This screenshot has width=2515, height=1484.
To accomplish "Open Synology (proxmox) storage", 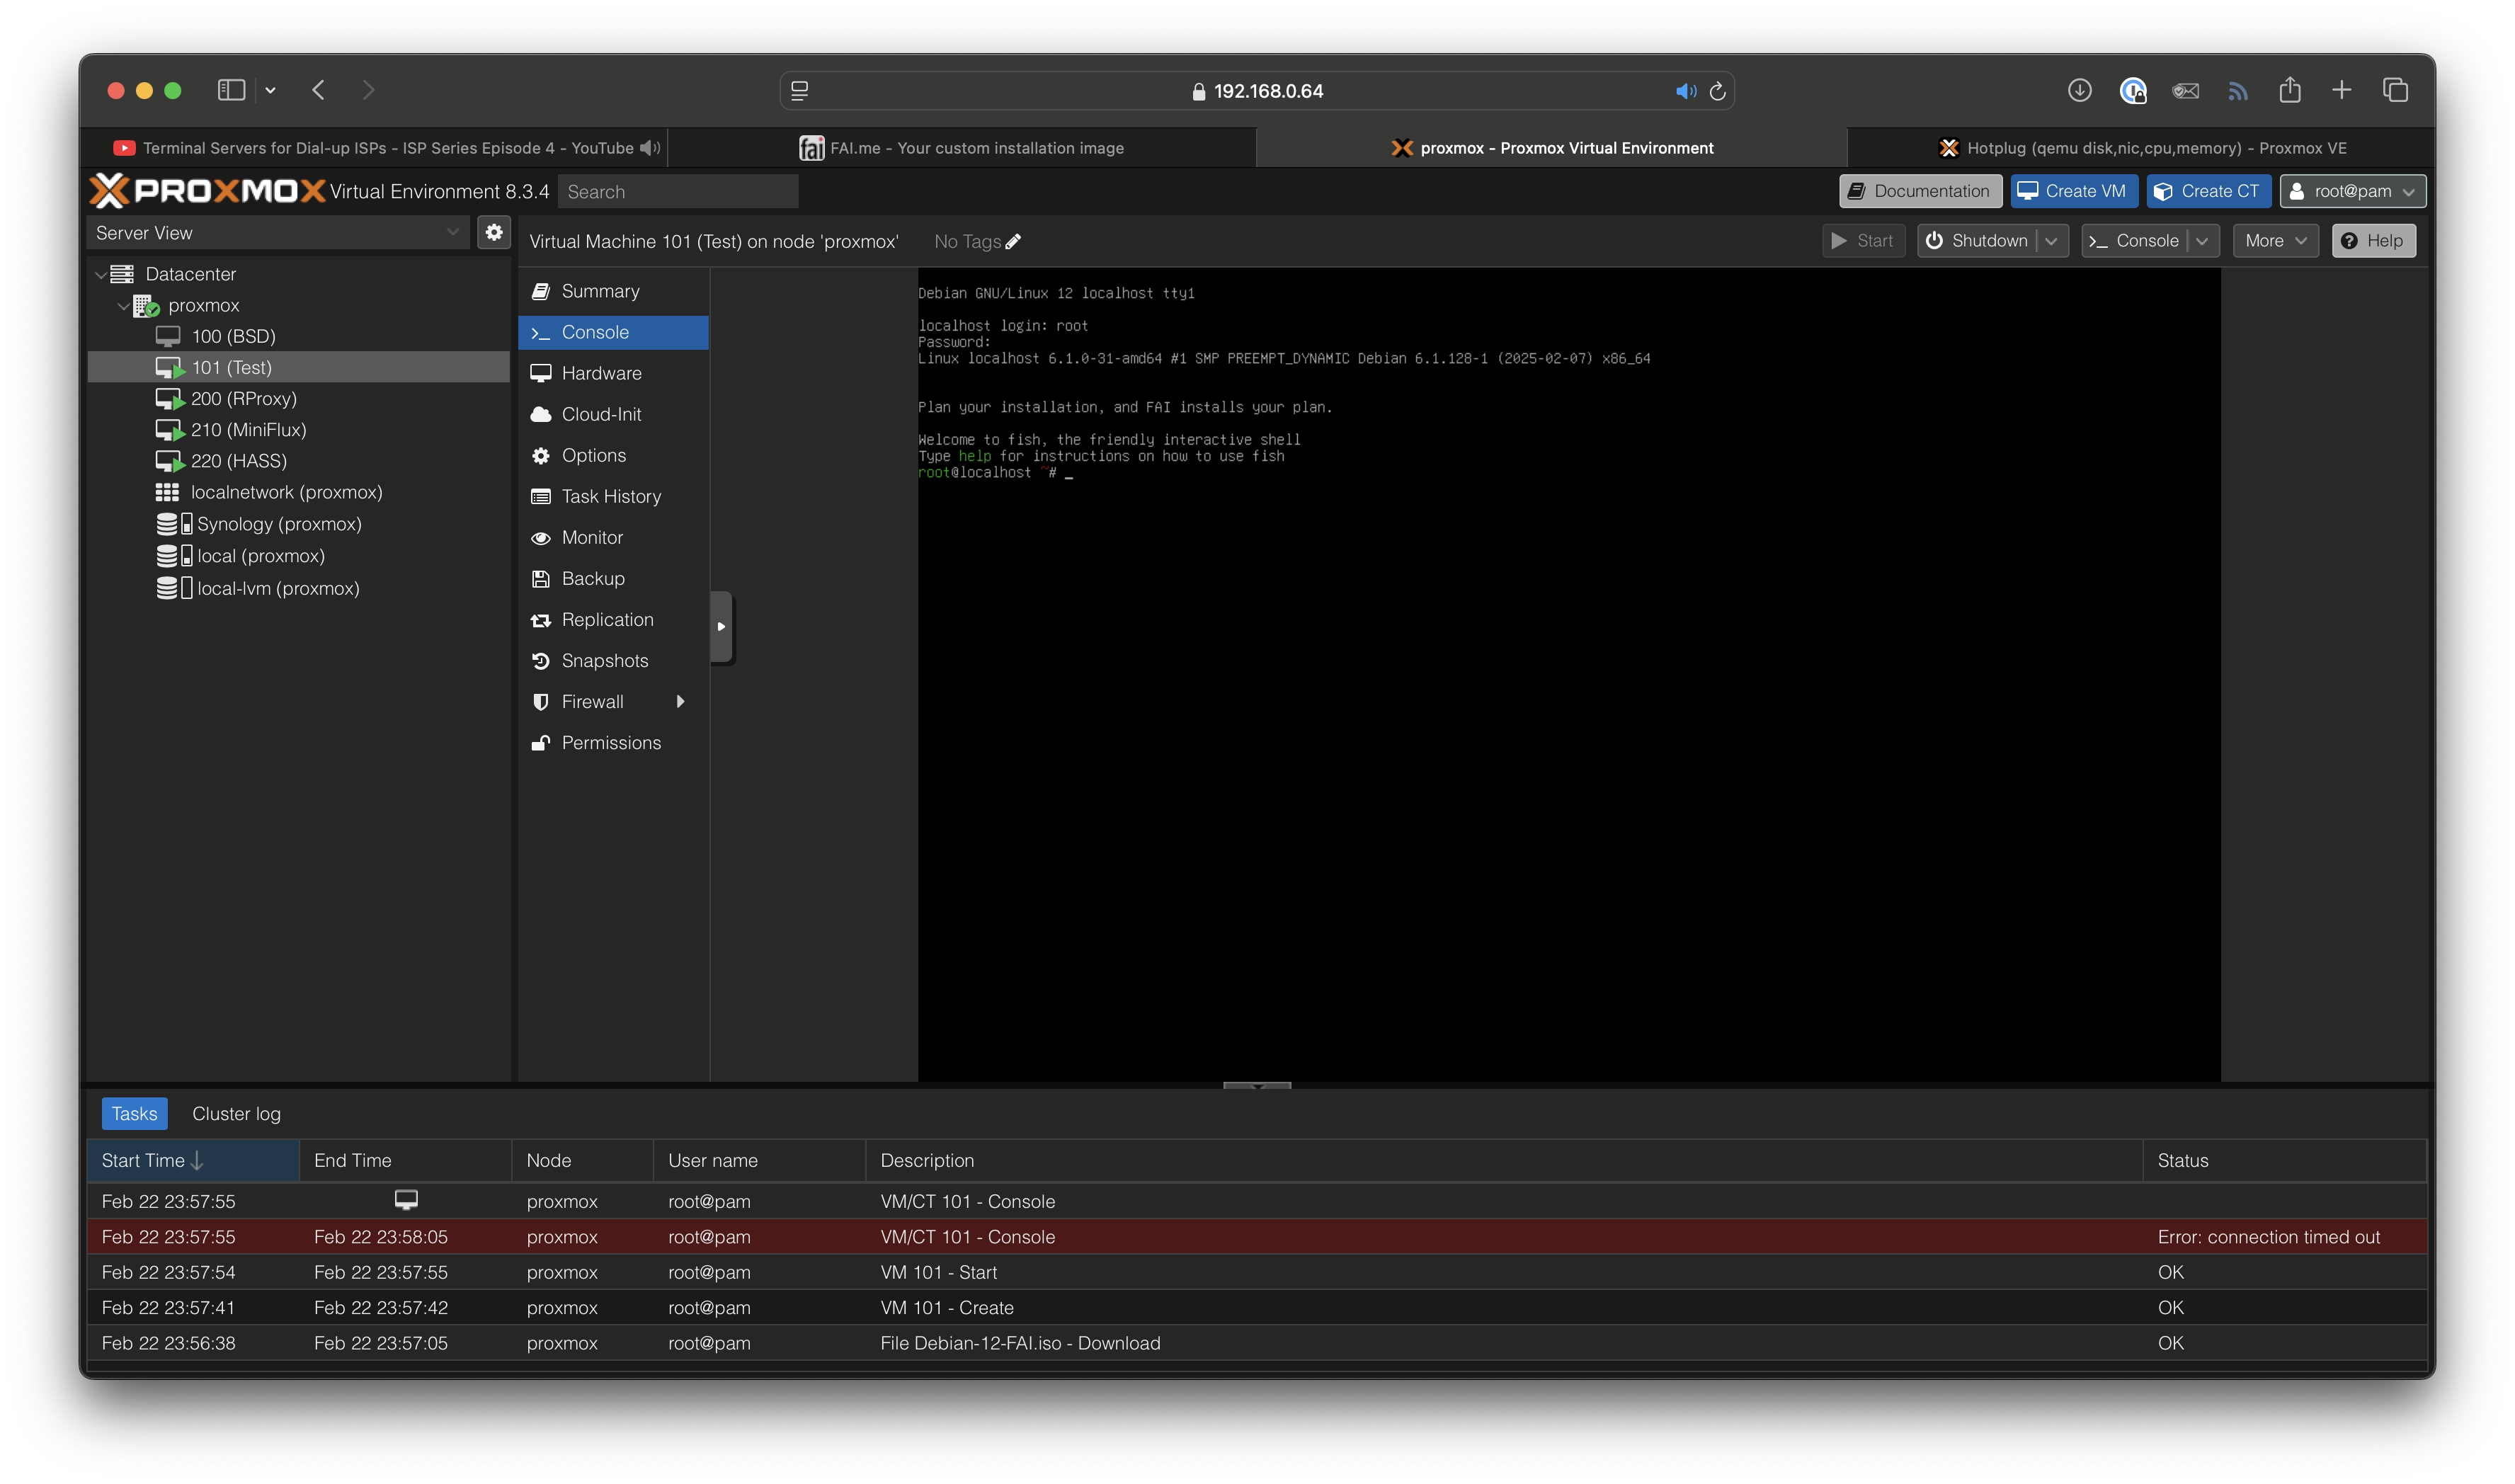I will point(279,524).
